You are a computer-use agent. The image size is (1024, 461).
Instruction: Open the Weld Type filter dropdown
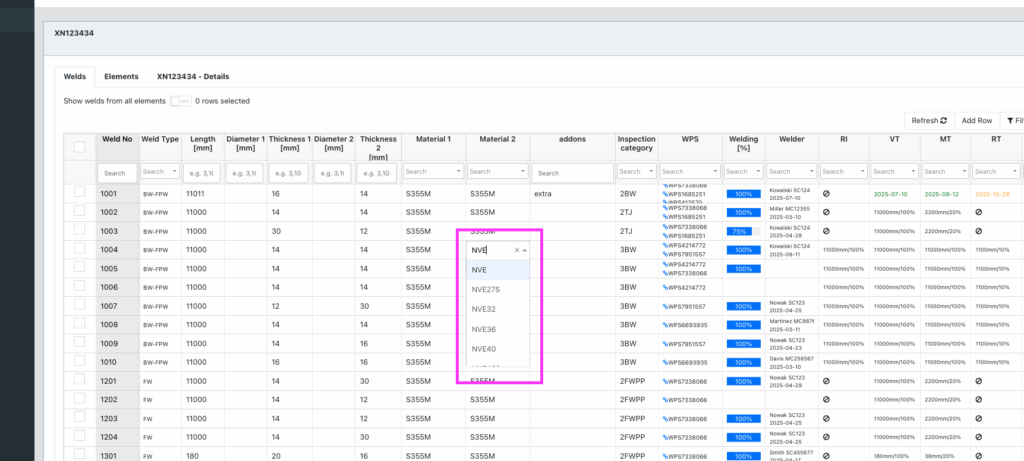tap(159, 172)
